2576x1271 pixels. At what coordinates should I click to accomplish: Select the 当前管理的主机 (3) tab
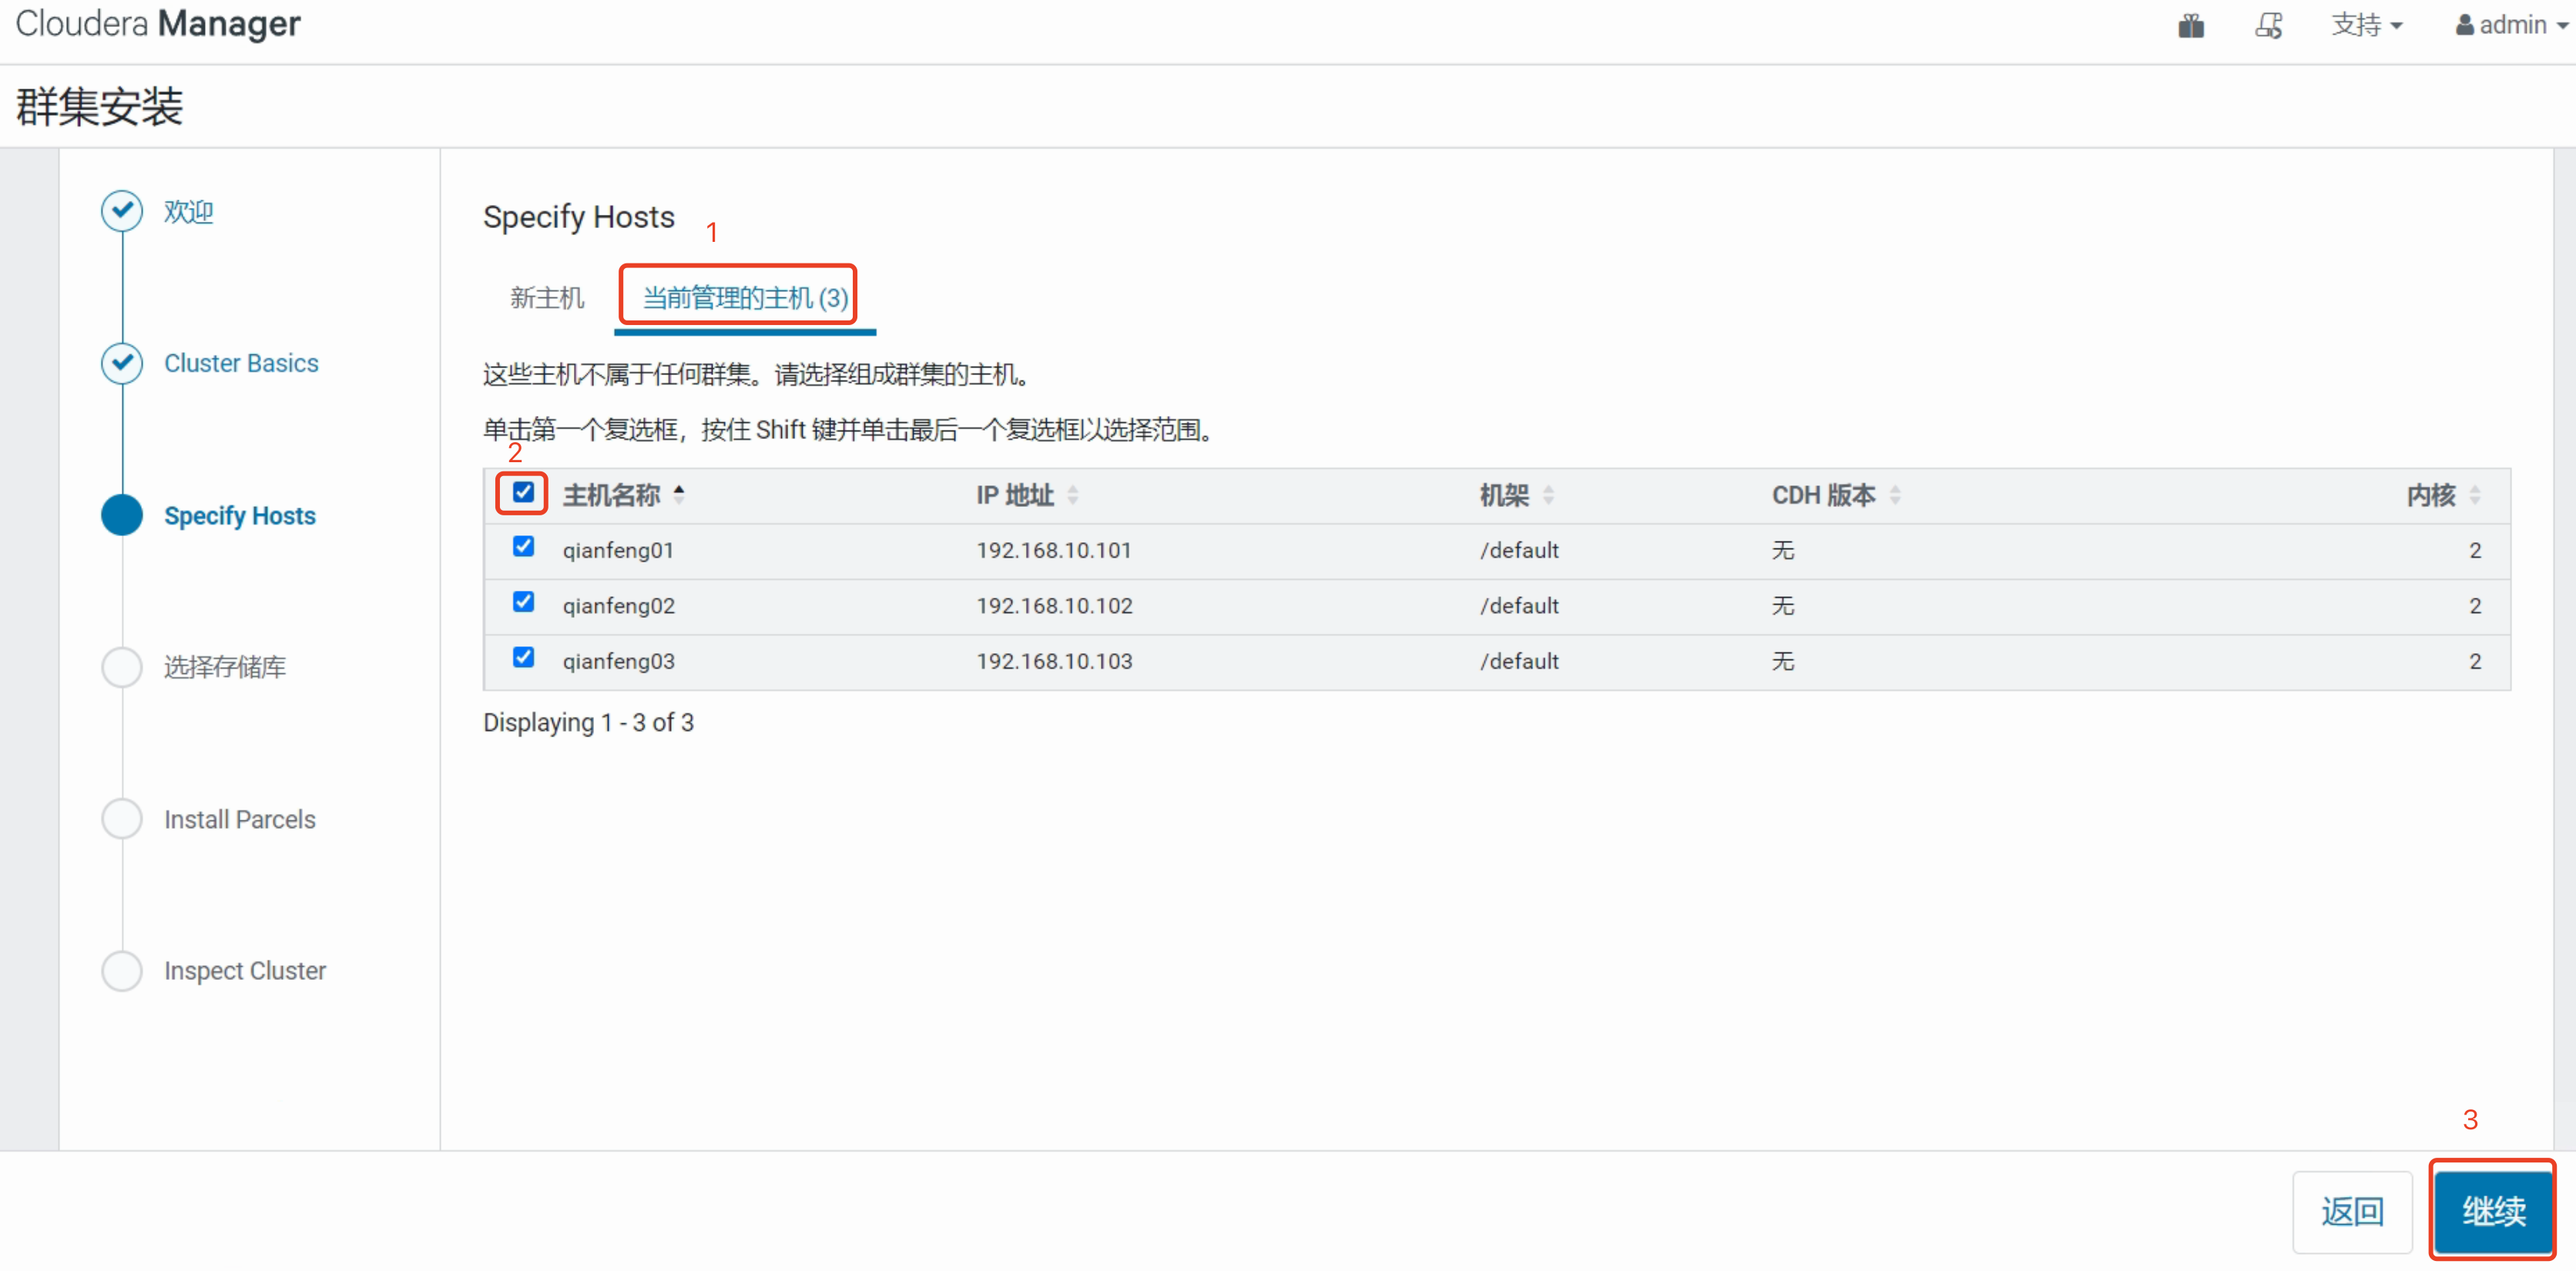[744, 298]
